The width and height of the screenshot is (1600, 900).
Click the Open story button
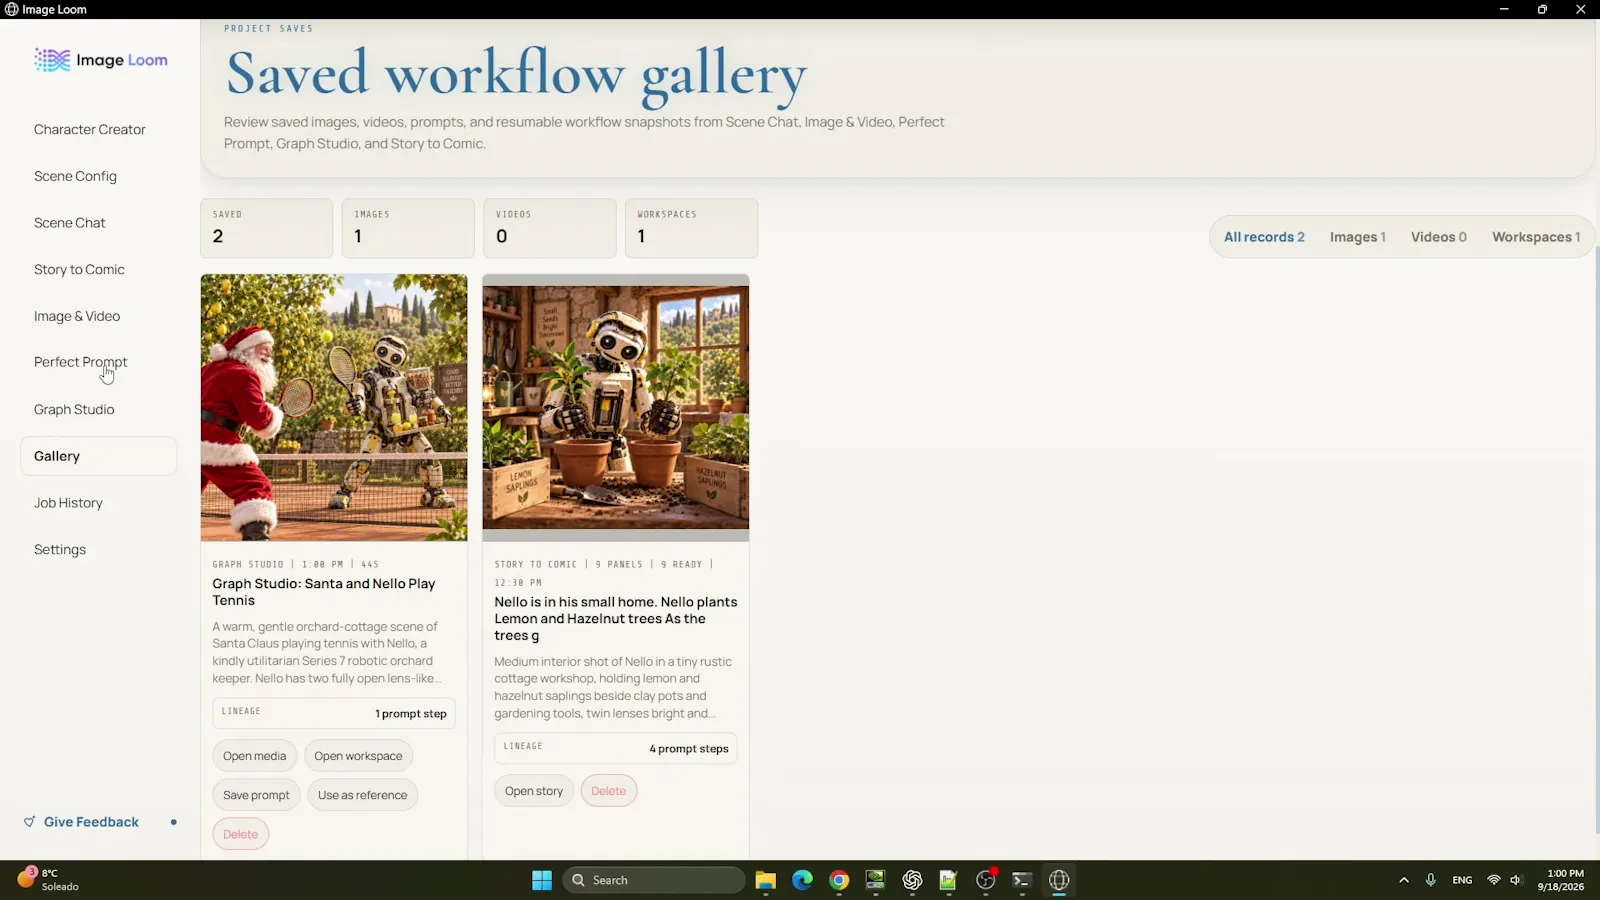click(534, 791)
